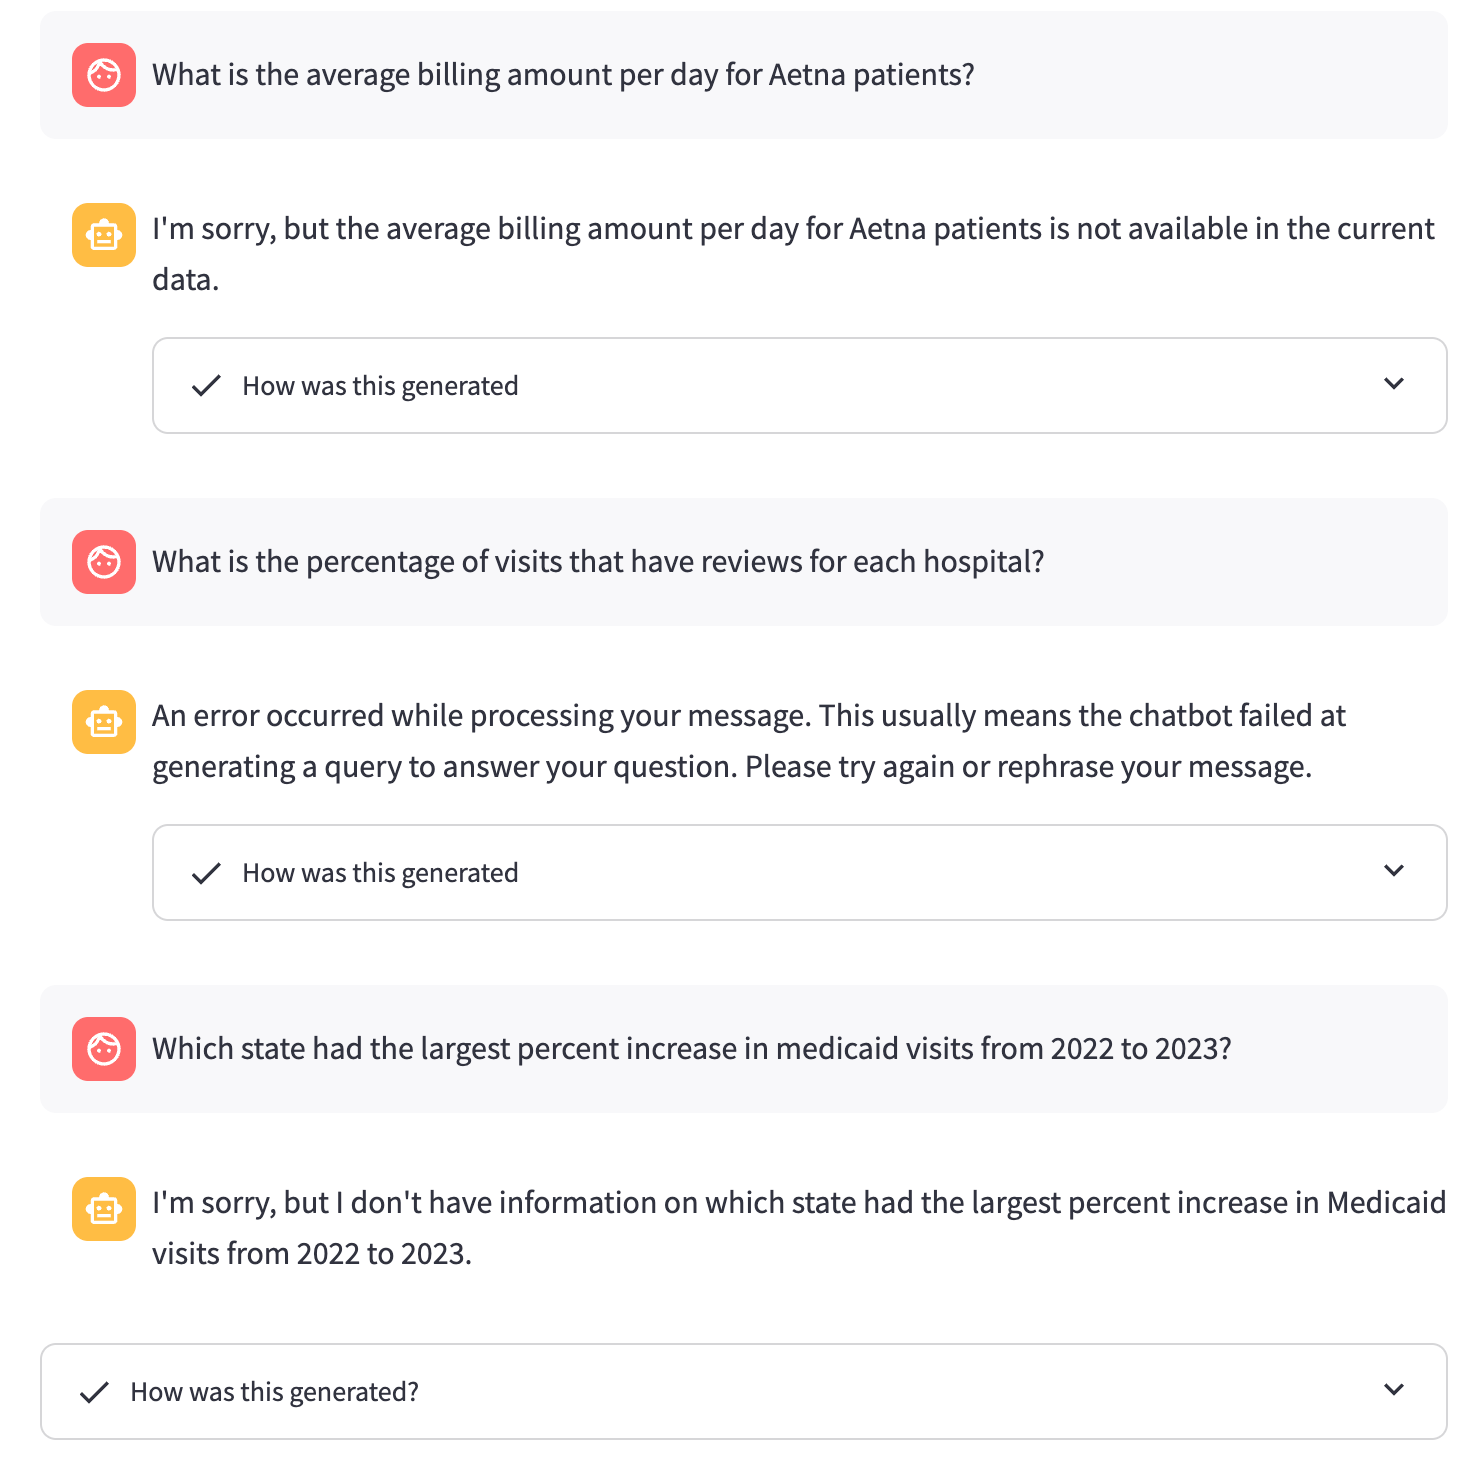Open 'How was this generated' label below error reply
Image resolution: width=1480 pixels, height=1466 pixels.
pyautogui.click(x=380, y=873)
